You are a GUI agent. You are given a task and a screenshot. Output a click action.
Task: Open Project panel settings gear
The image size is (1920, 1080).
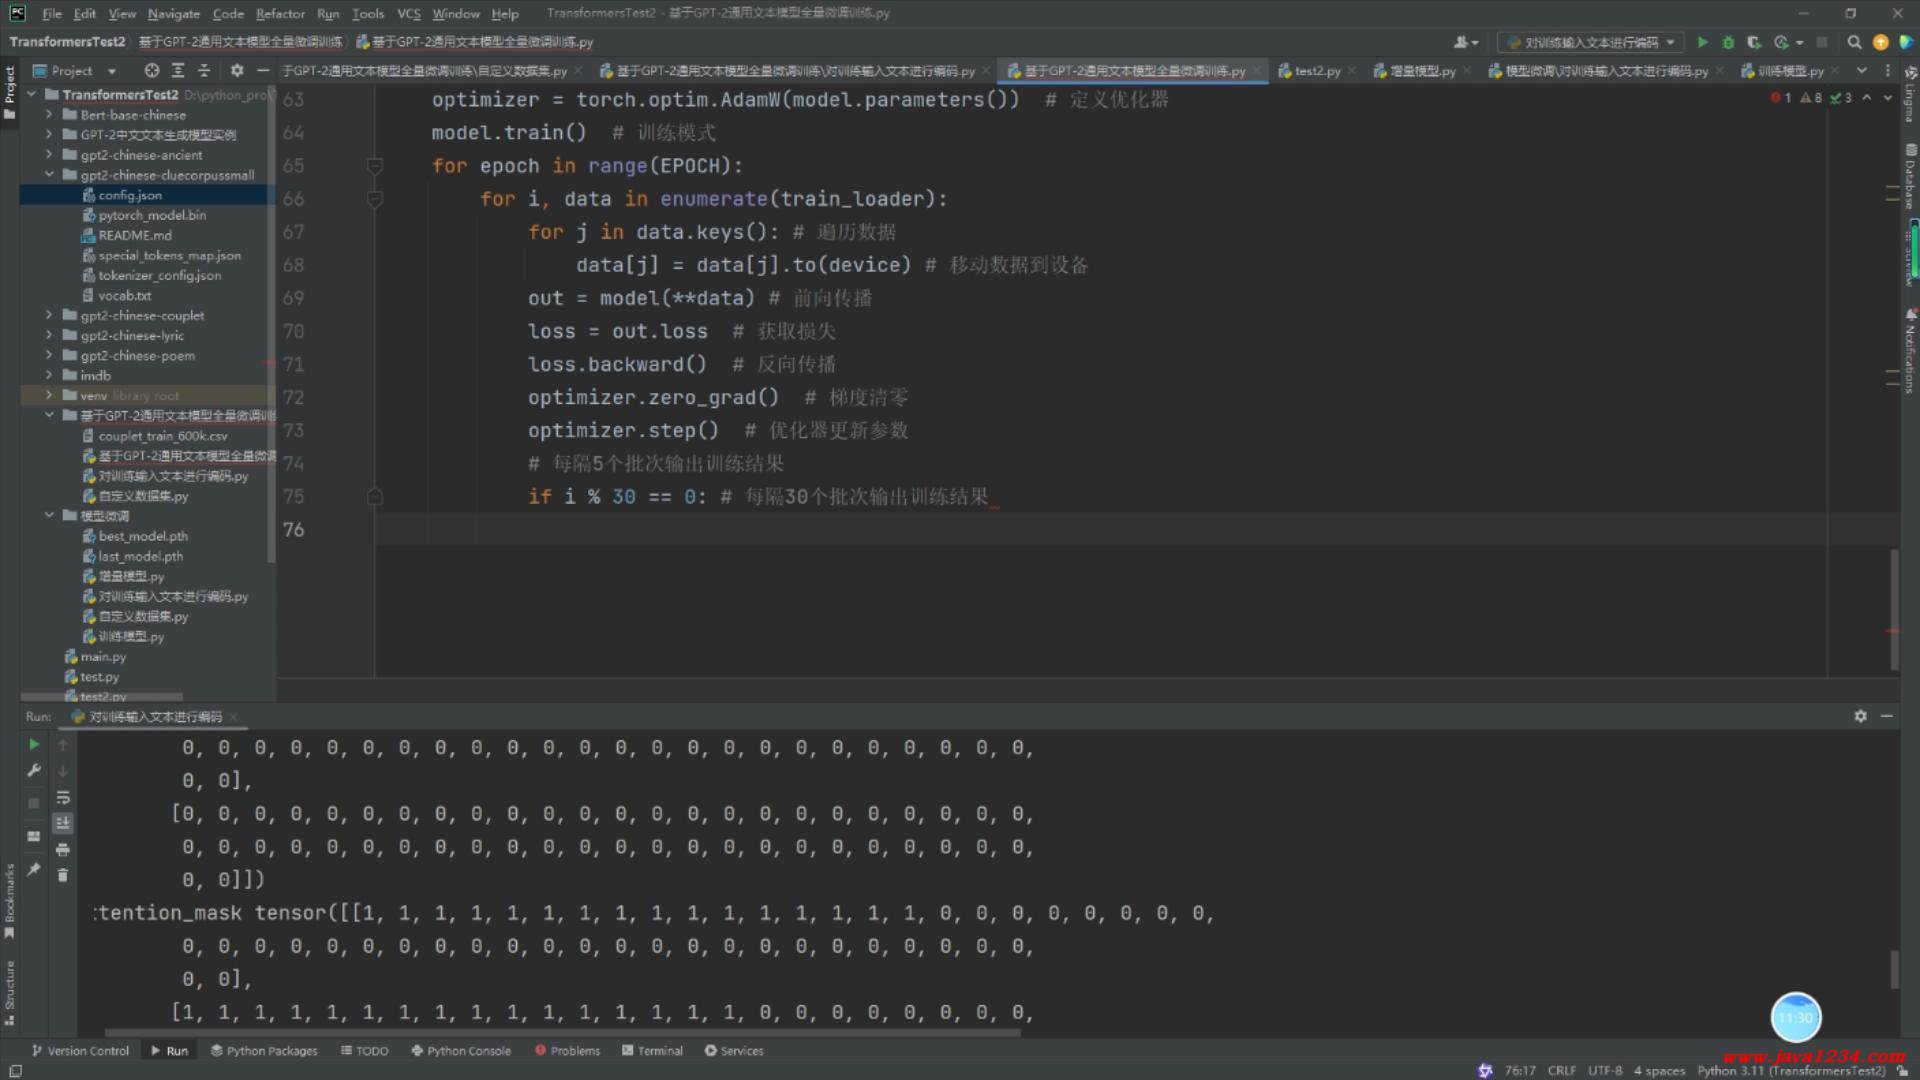[x=237, y=71]
